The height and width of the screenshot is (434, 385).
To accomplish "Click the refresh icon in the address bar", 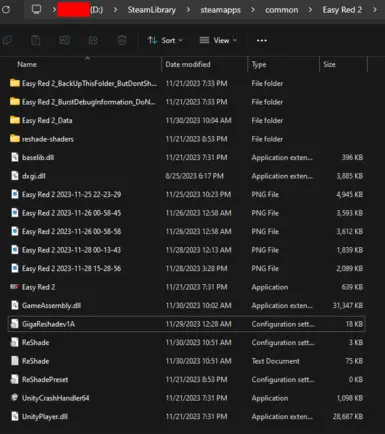I will click(x=6, y=10).
